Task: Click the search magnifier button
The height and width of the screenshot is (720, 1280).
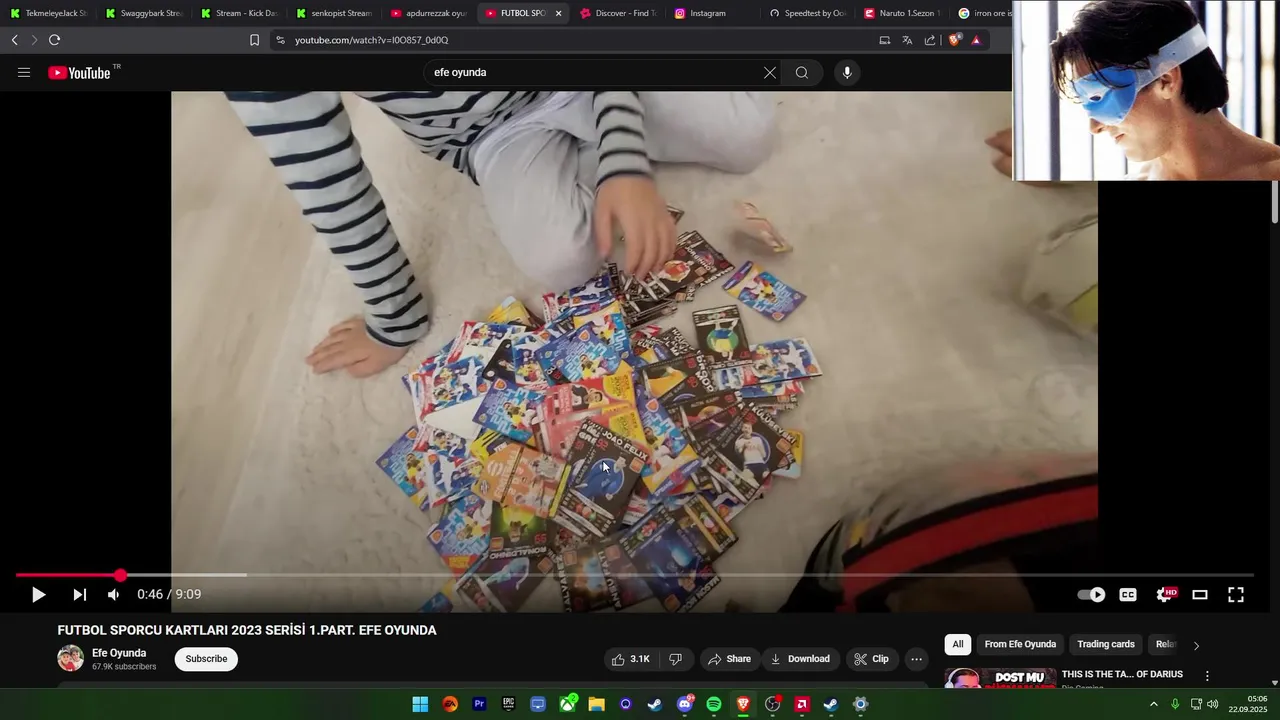Action: [802, 73]
